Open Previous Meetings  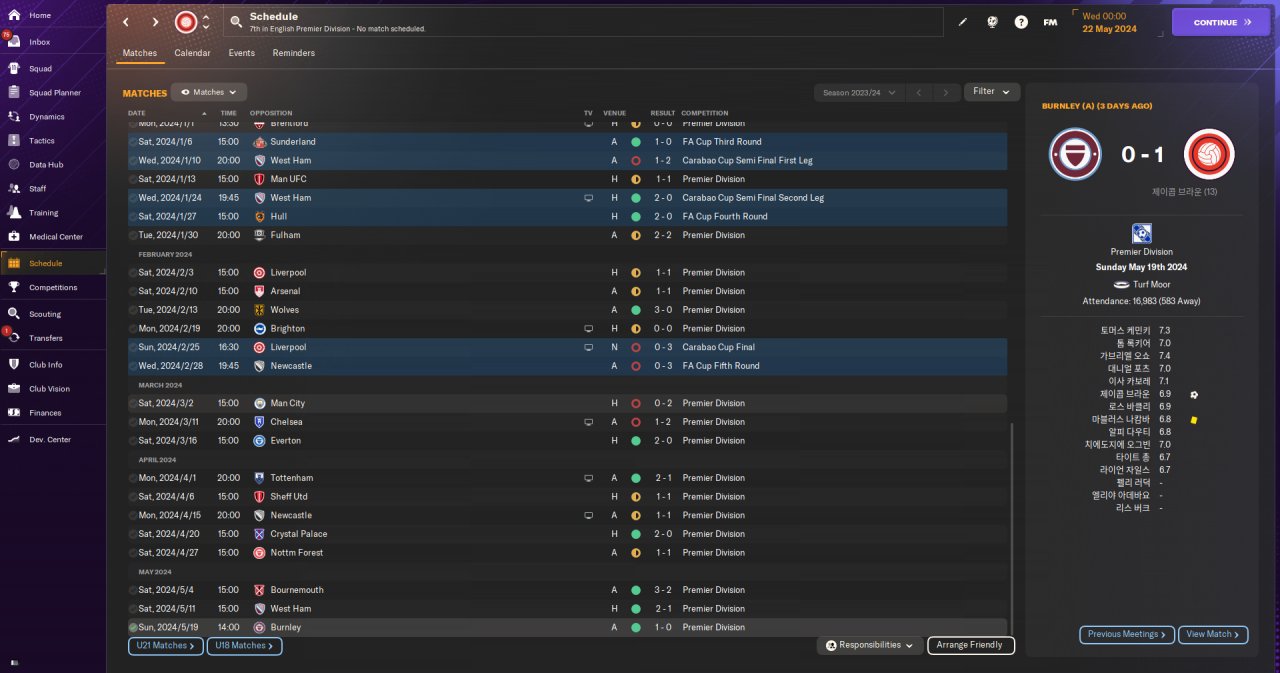(1127, 634)
